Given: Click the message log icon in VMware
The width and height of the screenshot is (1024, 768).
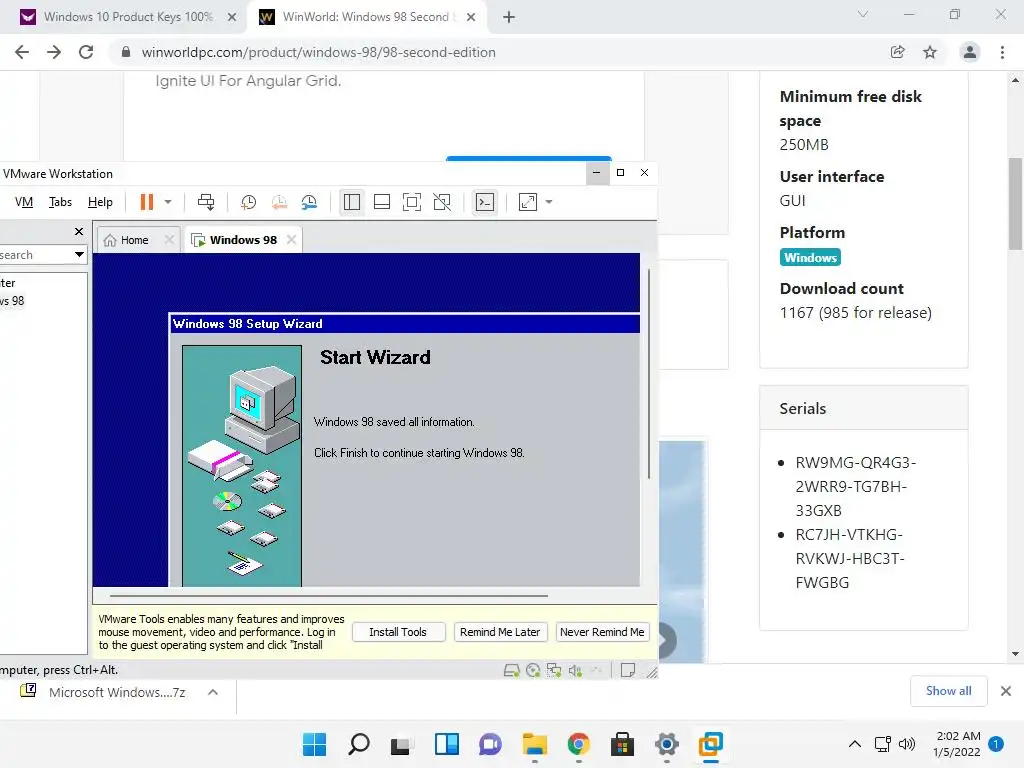Looking at the screenshot, I should 628,671.
